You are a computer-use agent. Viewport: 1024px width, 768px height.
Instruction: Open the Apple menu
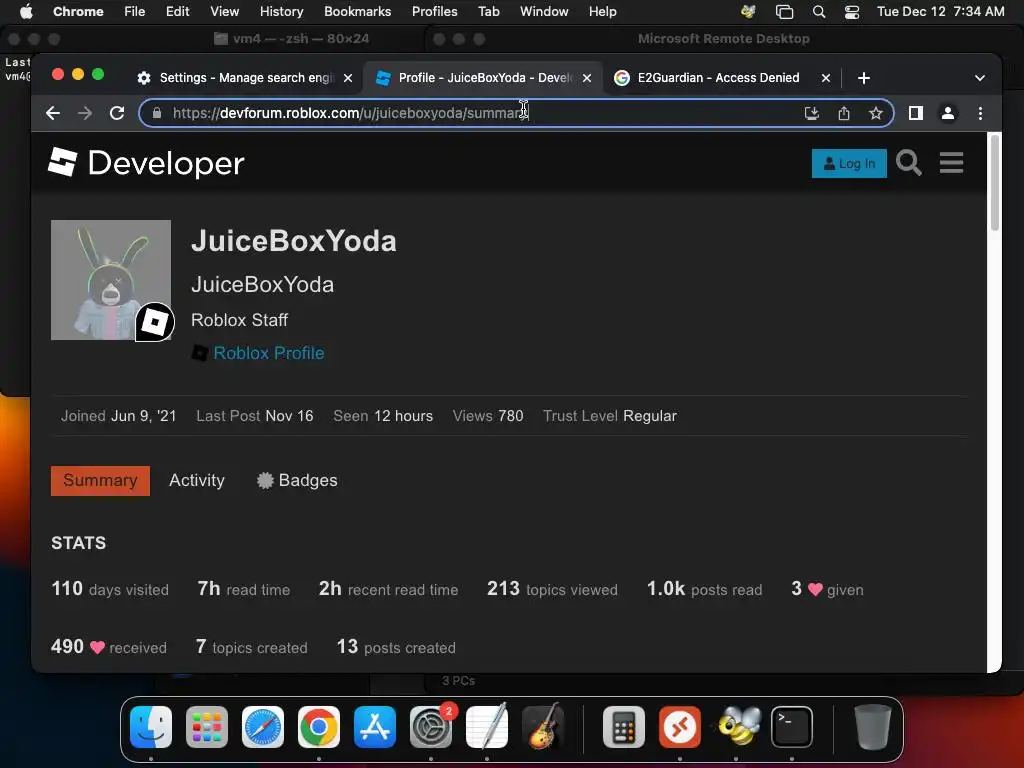(26, 11)
